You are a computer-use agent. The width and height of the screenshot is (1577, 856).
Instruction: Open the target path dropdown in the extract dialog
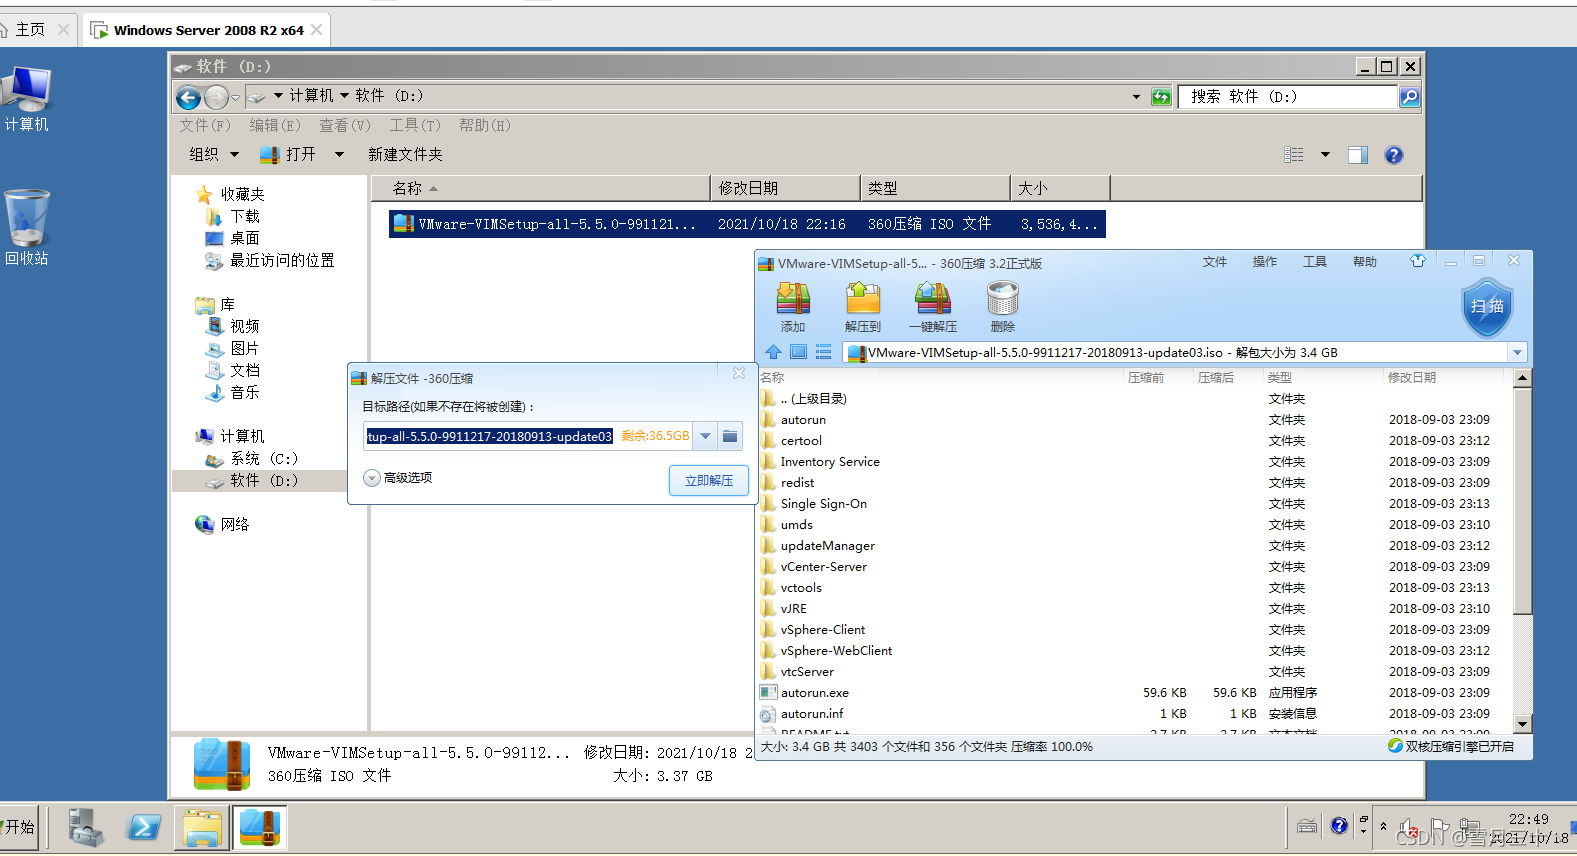pyautogui.click(x=705, y=436)
